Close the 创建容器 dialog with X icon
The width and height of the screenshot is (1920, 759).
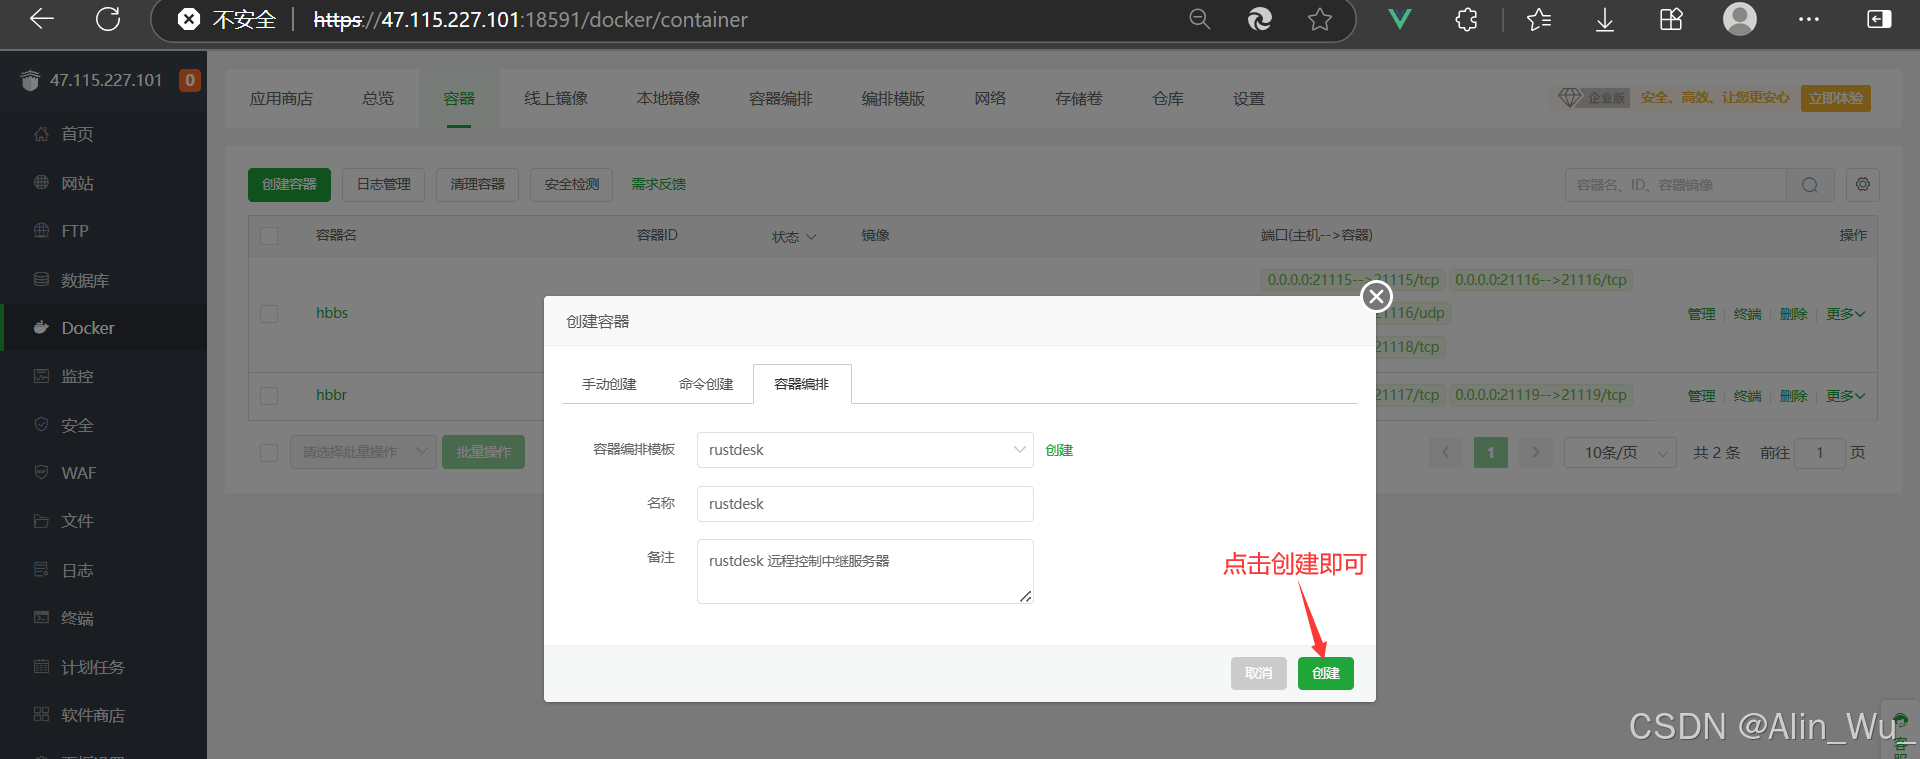point(1376,296)
